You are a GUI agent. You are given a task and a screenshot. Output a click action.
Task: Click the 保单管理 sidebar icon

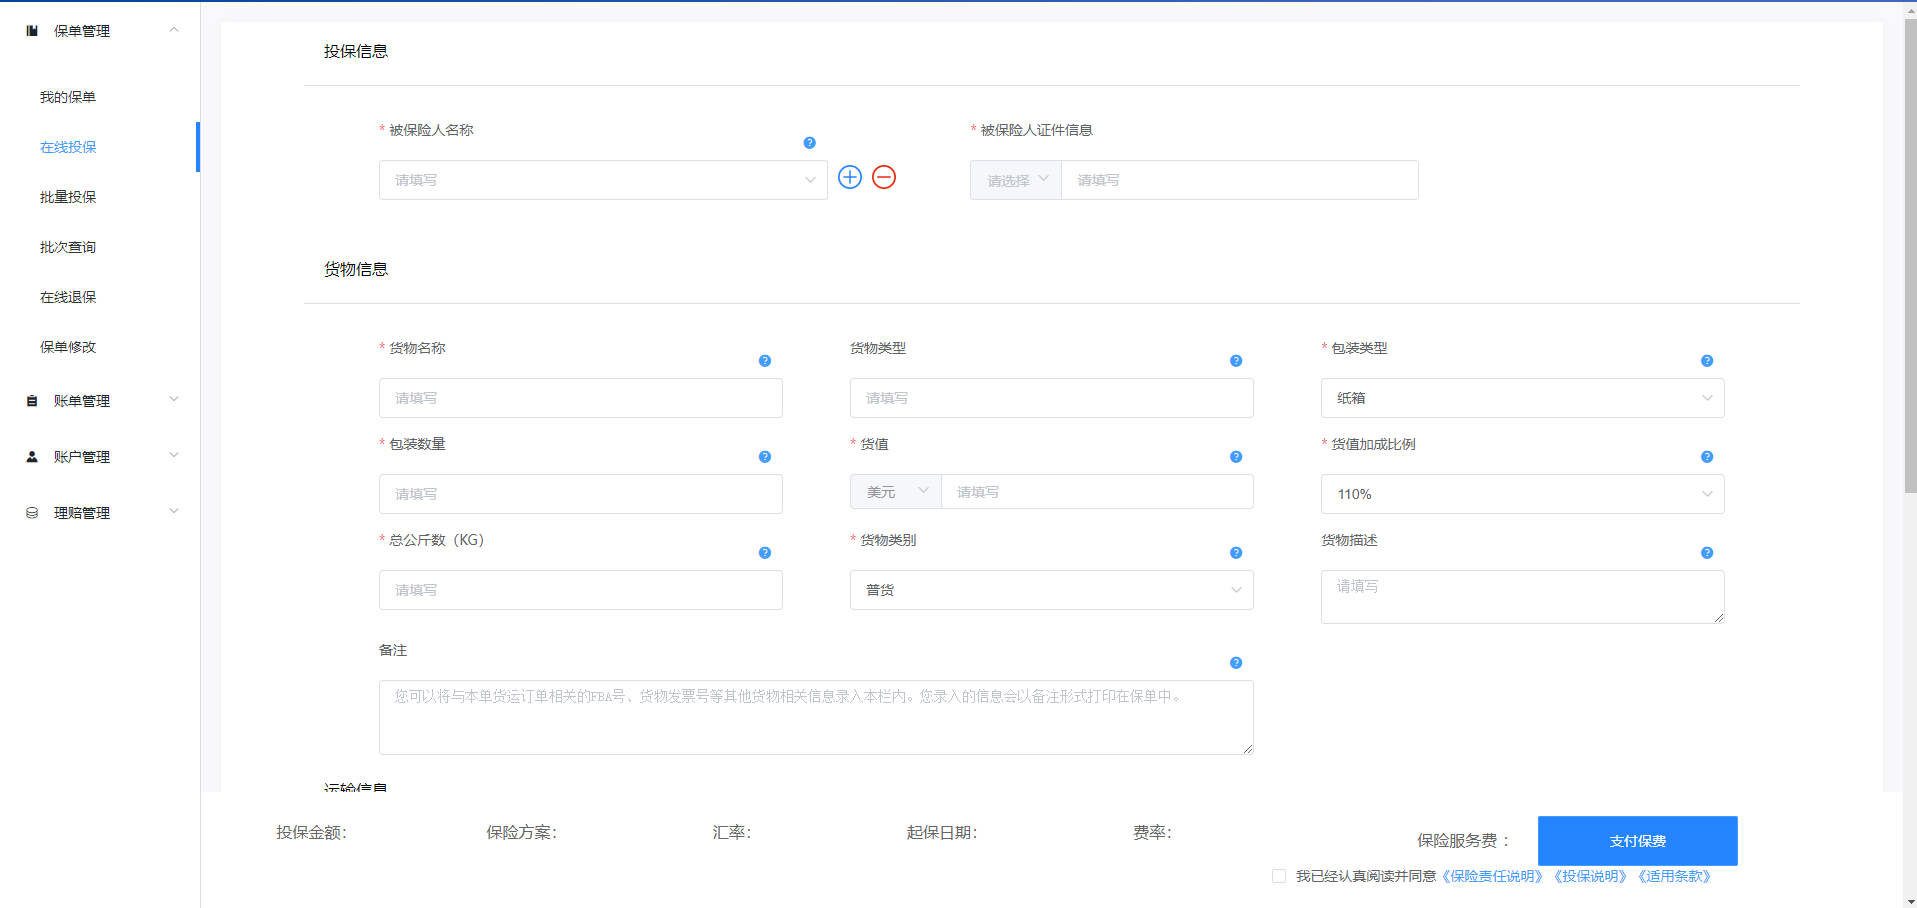point(32,31)
